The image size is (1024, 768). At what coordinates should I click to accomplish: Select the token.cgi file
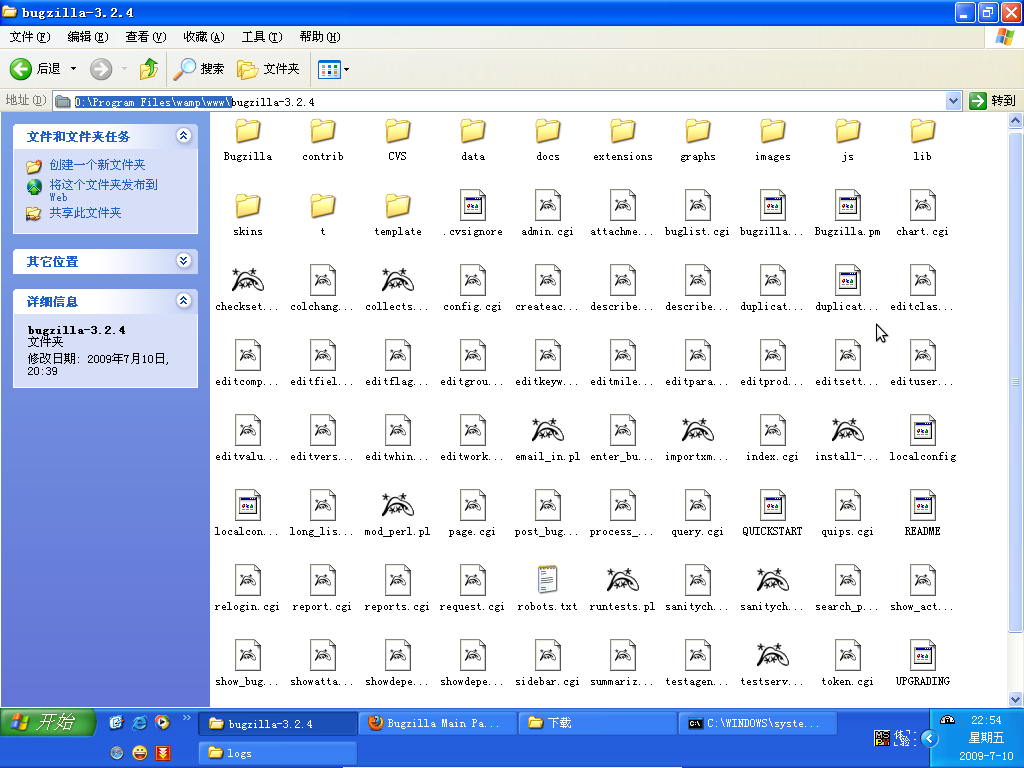[848, 665]
